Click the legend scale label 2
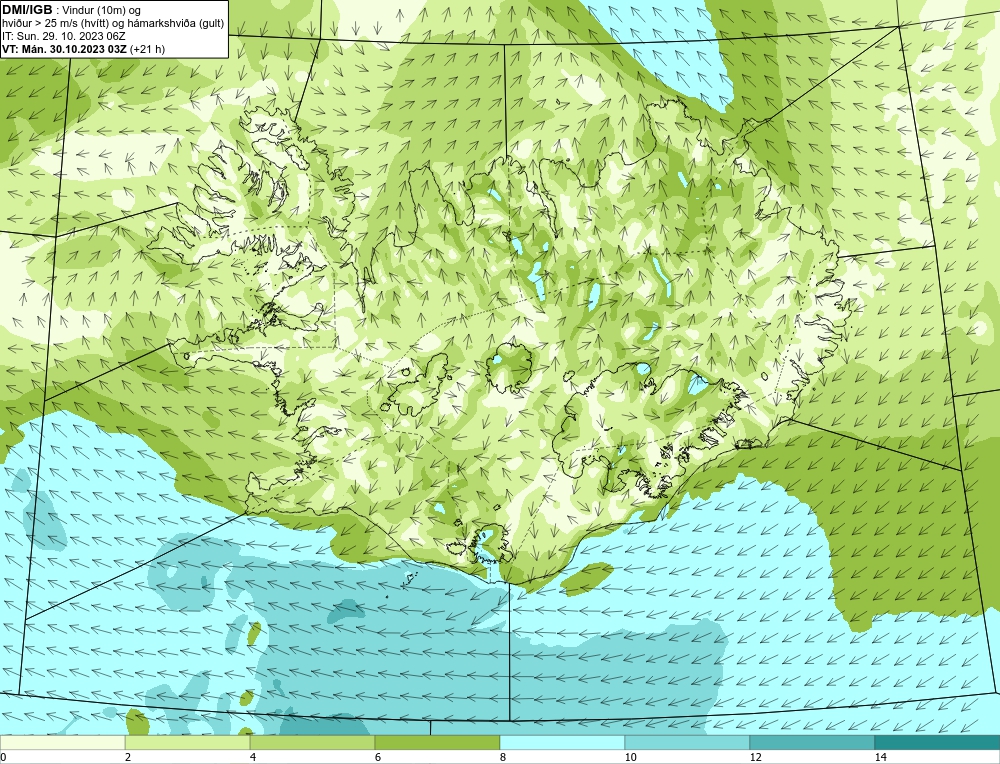This screenshot has height=764, width=1000. tap(128, 757)
